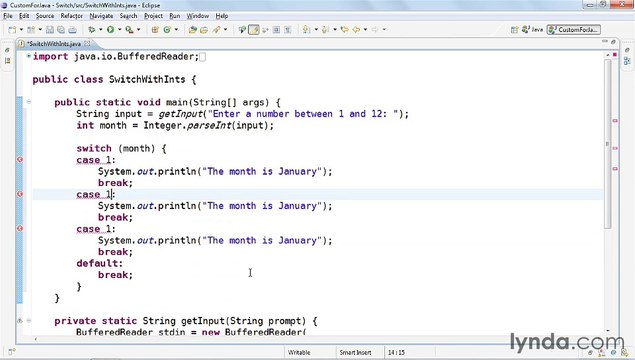This screenshot has width=635, height=360.
Task: Click error marker beside second case 1
Action: 19,194
